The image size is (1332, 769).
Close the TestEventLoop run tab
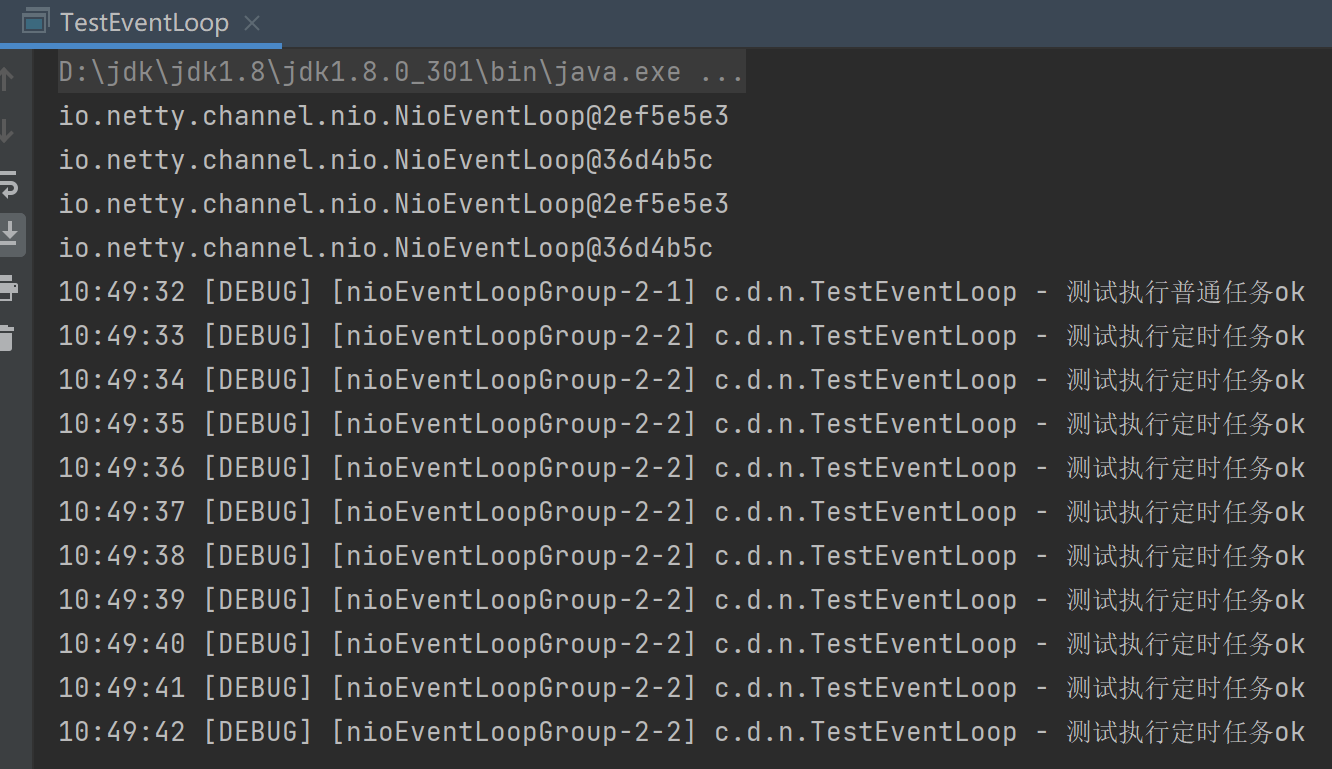tap(252, 22)
